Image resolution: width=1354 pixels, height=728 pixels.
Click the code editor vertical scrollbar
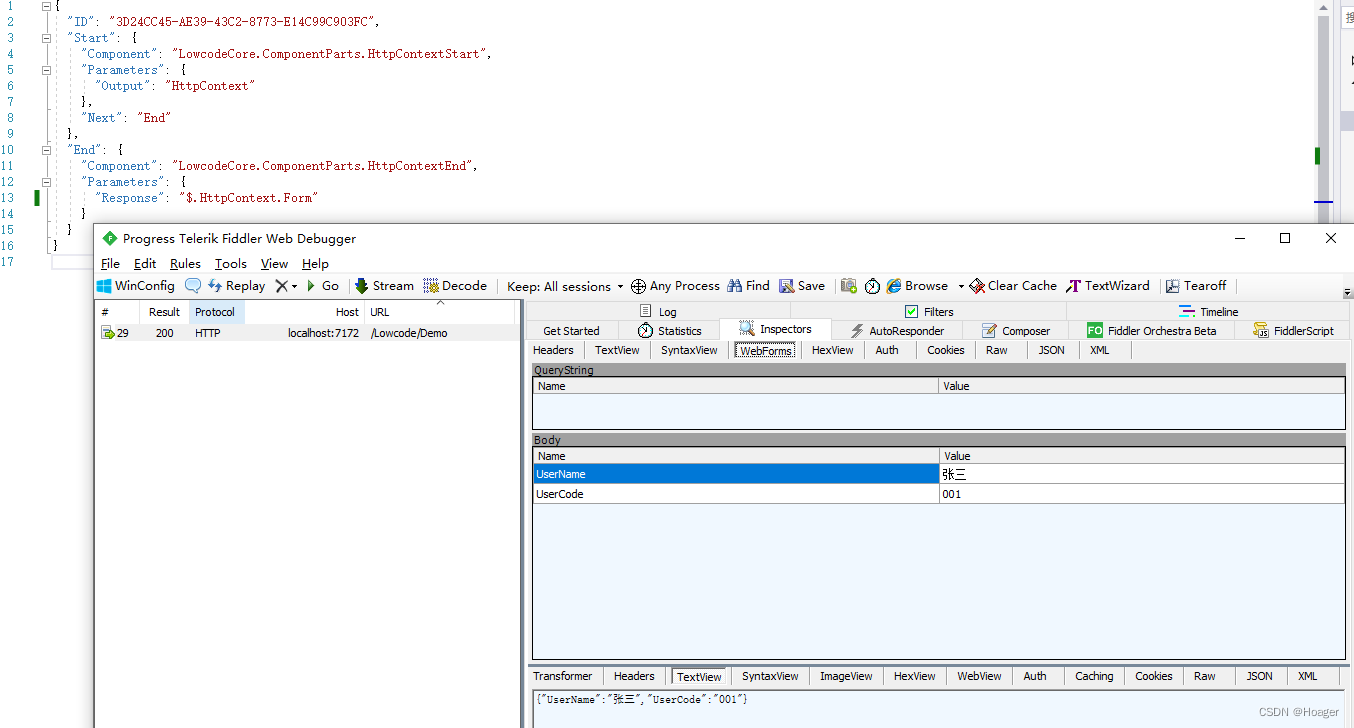tap(1323, 110)
